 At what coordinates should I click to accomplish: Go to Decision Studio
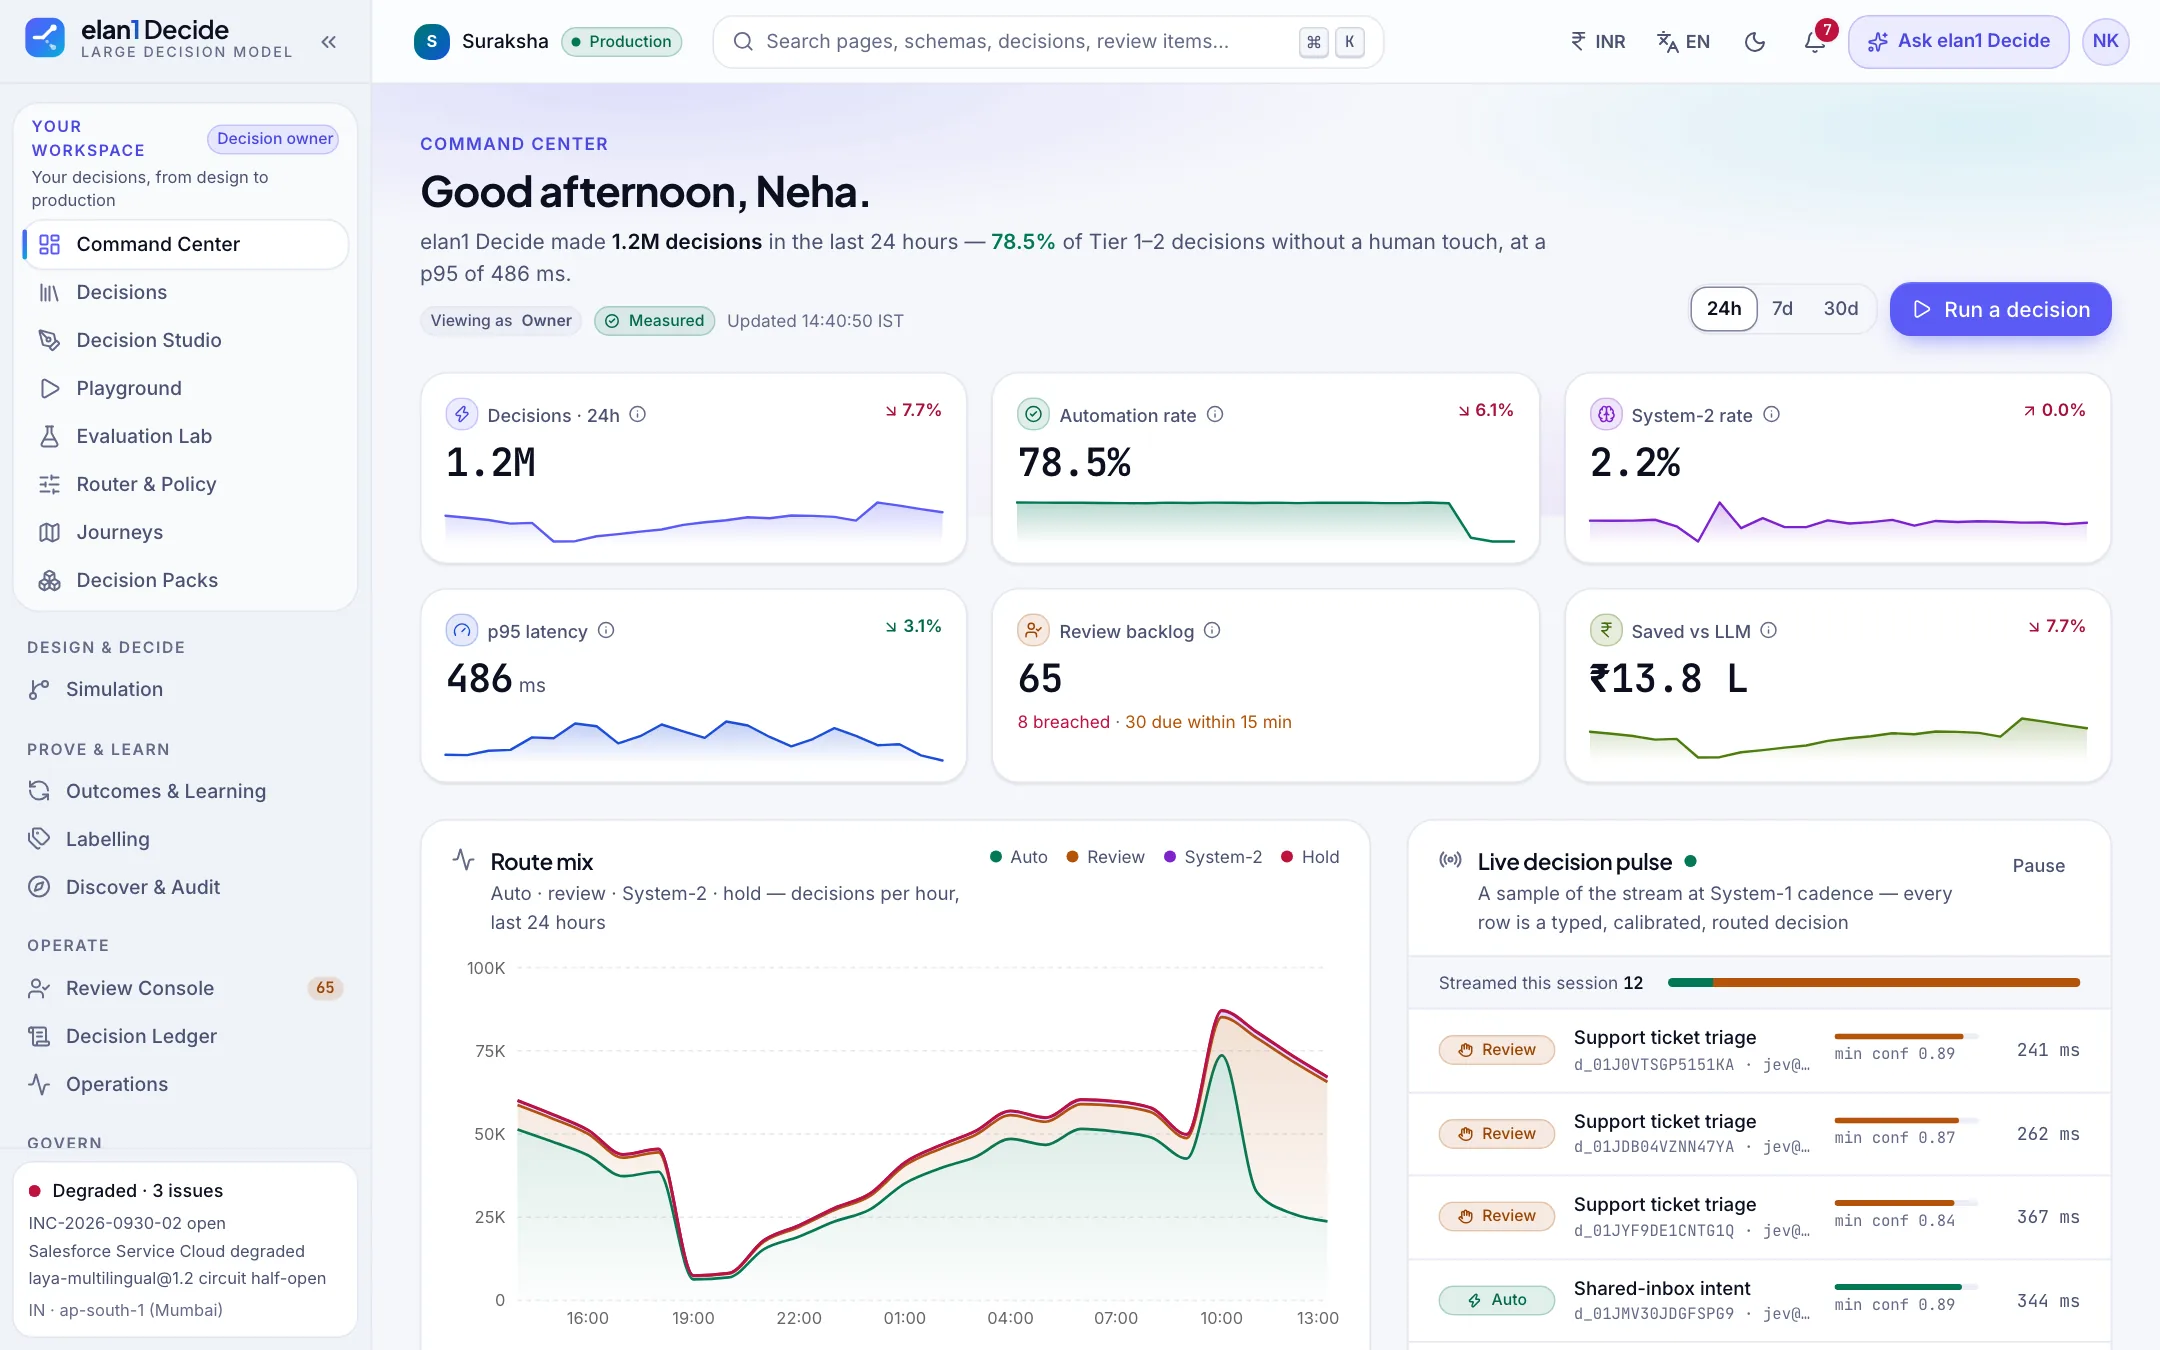point(185,340)
